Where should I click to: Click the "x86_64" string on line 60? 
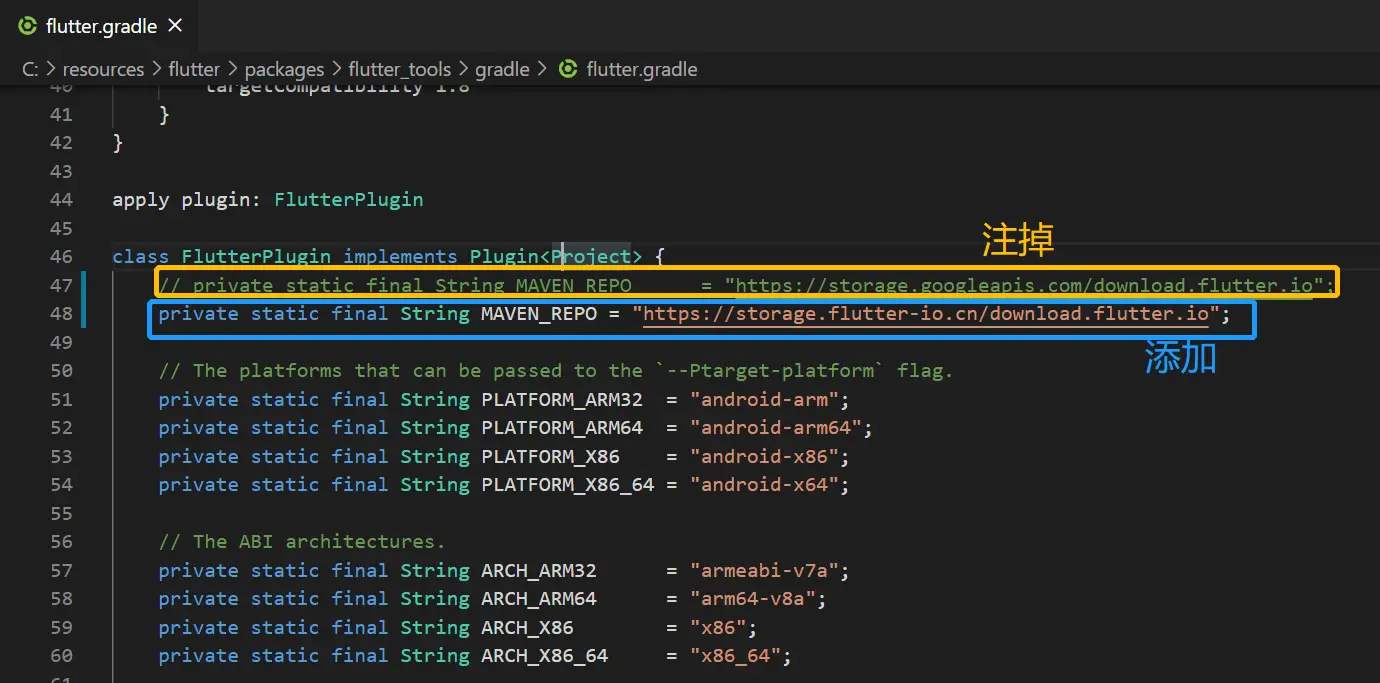click(735, 656)
